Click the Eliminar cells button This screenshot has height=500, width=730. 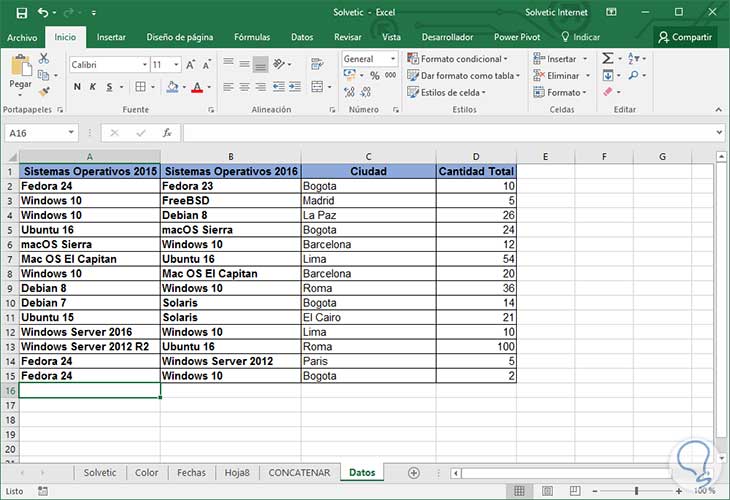561,75
